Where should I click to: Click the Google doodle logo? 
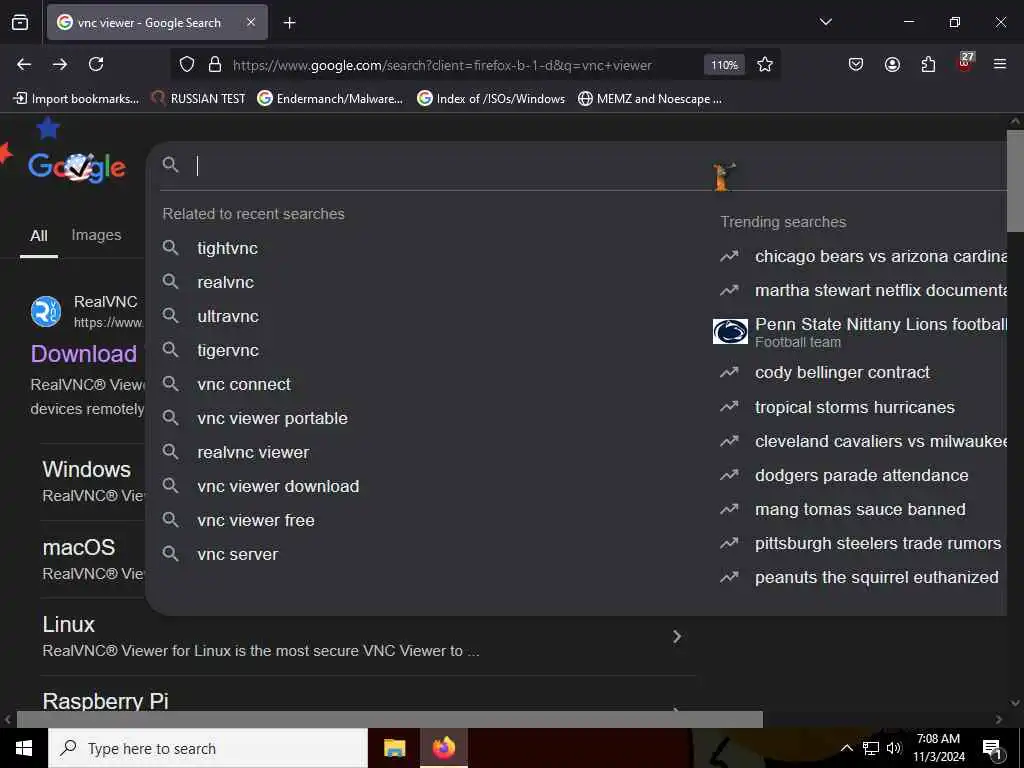coord(77,167)
